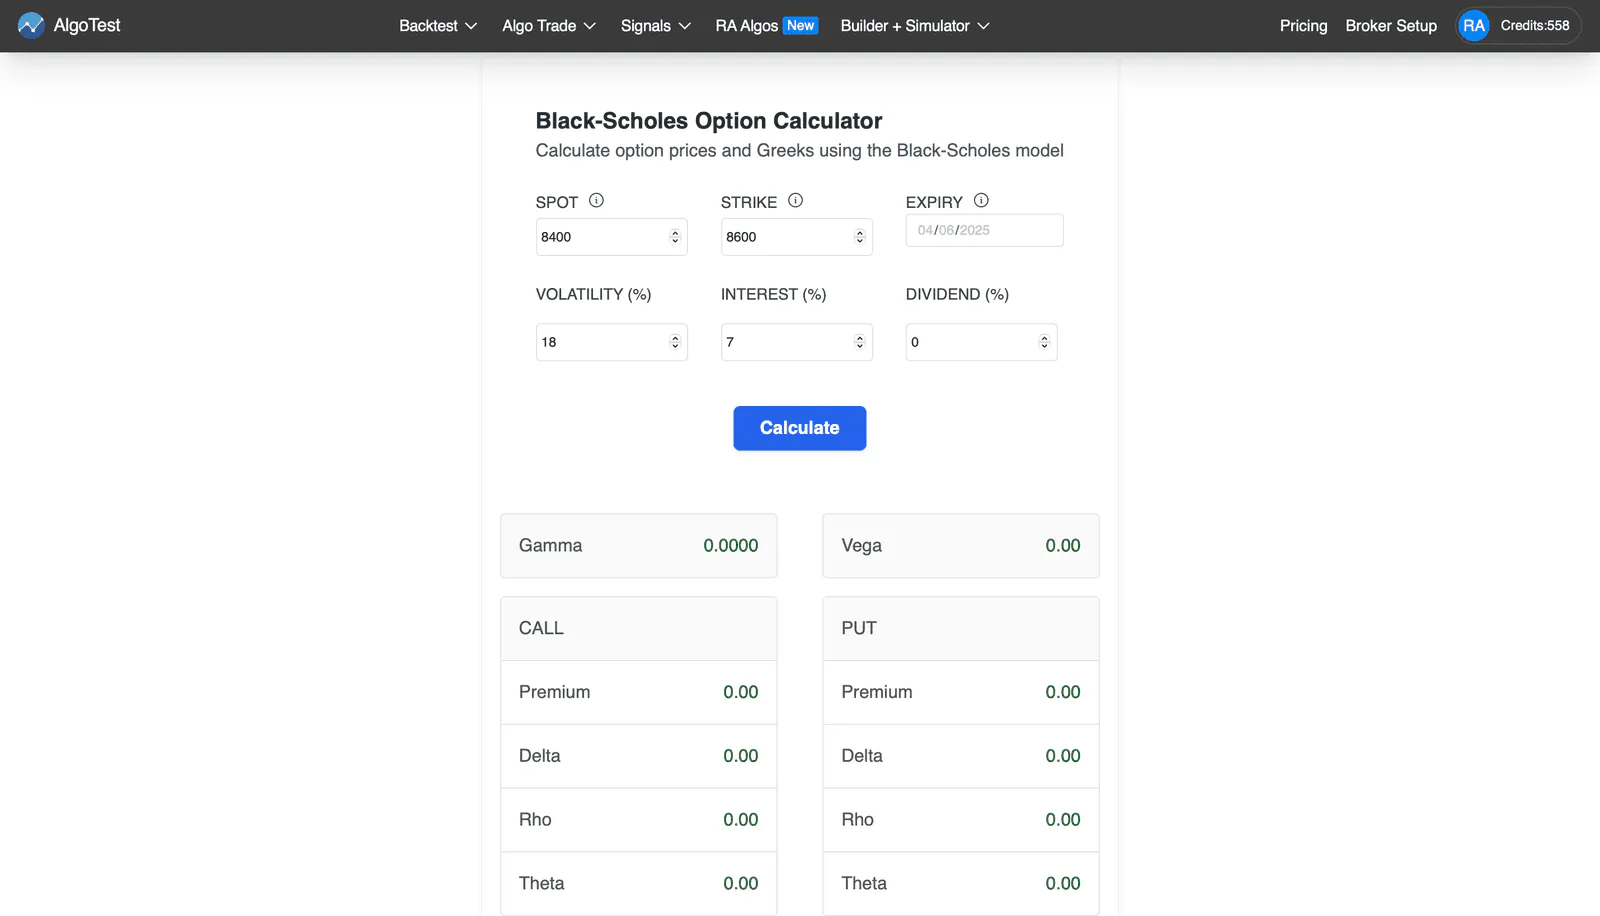Image resolution: width=1600 pixels, height=916 pixels.
Task: Open the RA profile avatar
Action: 1473,26
